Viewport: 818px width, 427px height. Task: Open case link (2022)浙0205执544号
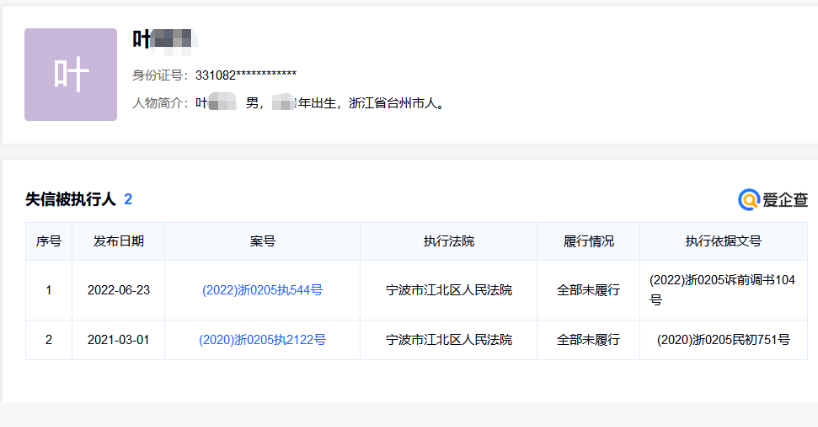pos(262,290)
